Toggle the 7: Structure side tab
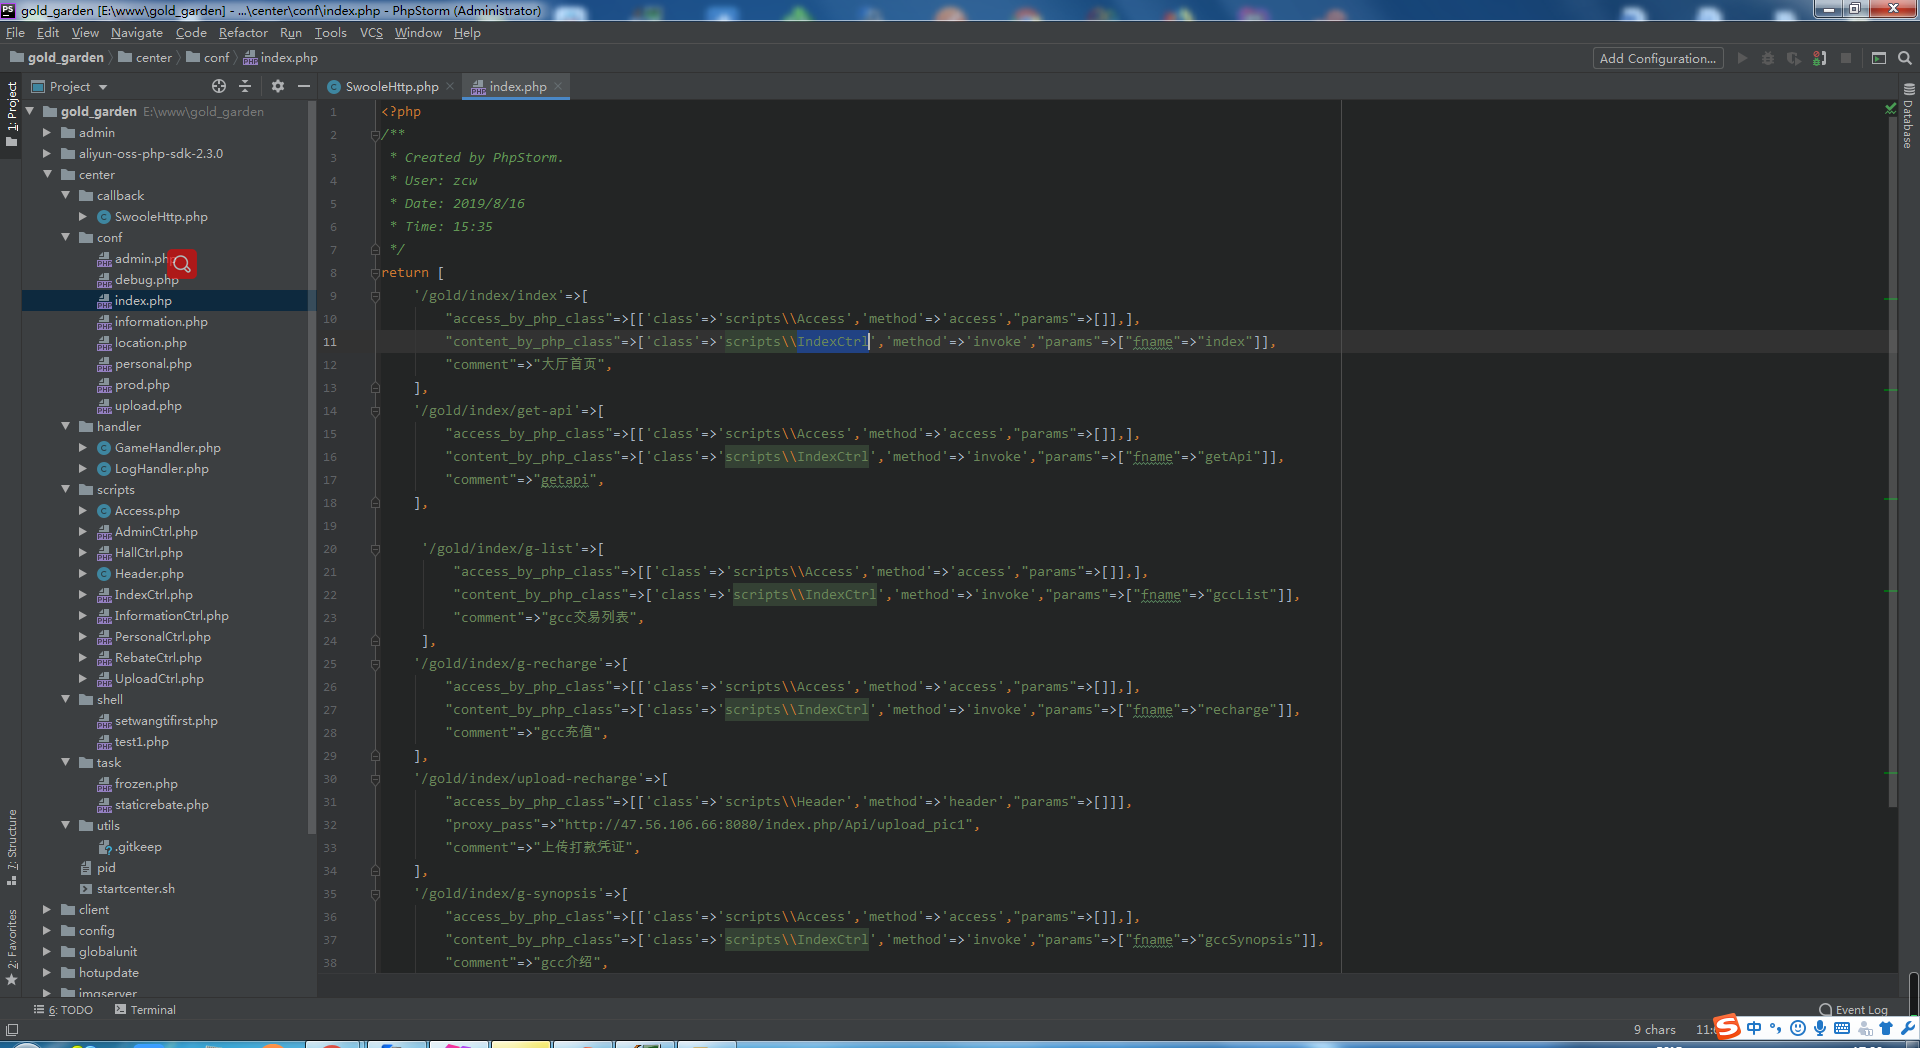The image size is (1920, 1048). point(12,847)
